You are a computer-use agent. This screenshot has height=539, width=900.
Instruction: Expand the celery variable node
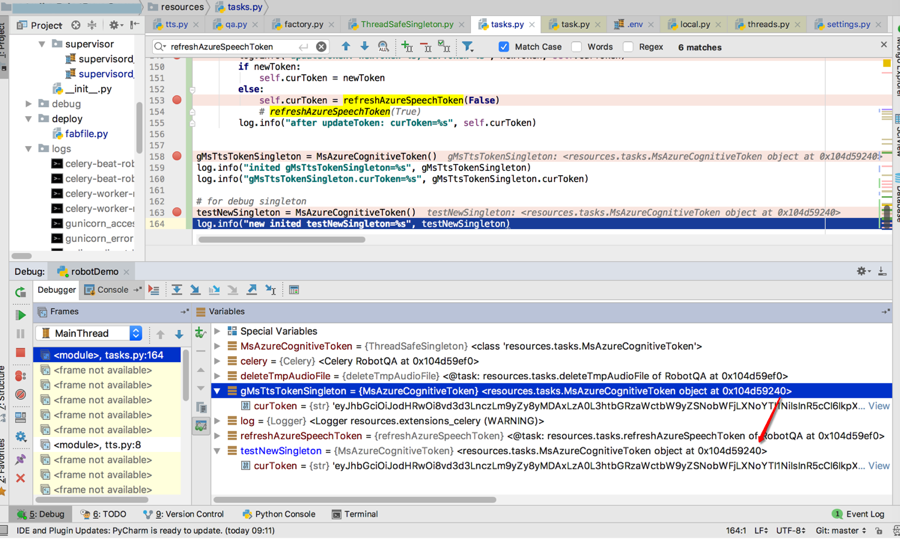pyautogui.click(x=218, y=361)
